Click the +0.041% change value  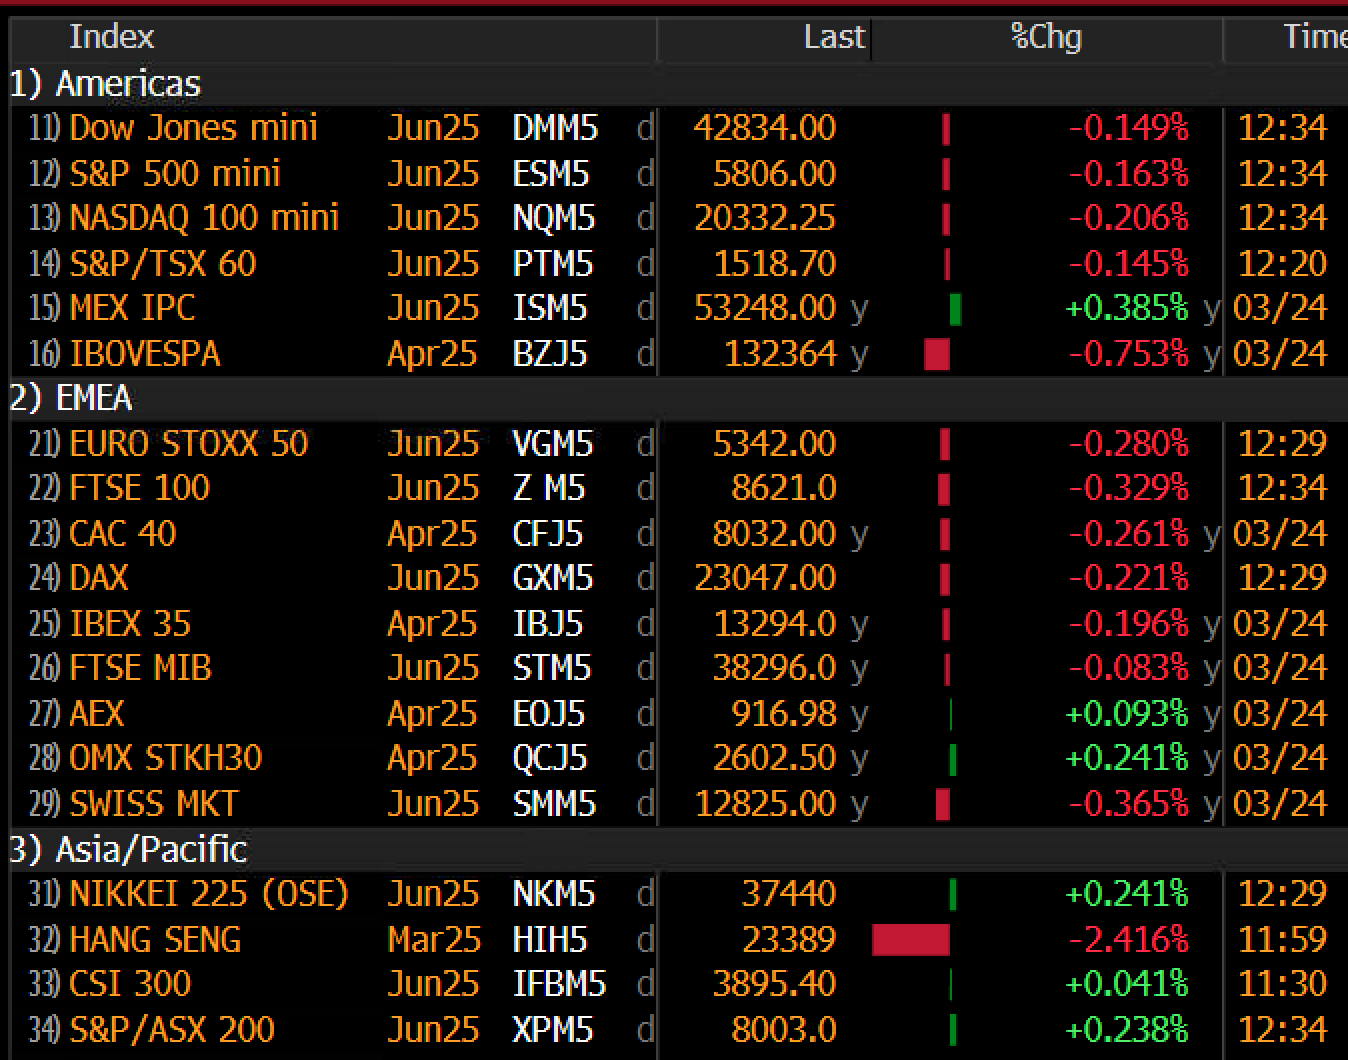pyautogui.click(x=1127, y=984)
